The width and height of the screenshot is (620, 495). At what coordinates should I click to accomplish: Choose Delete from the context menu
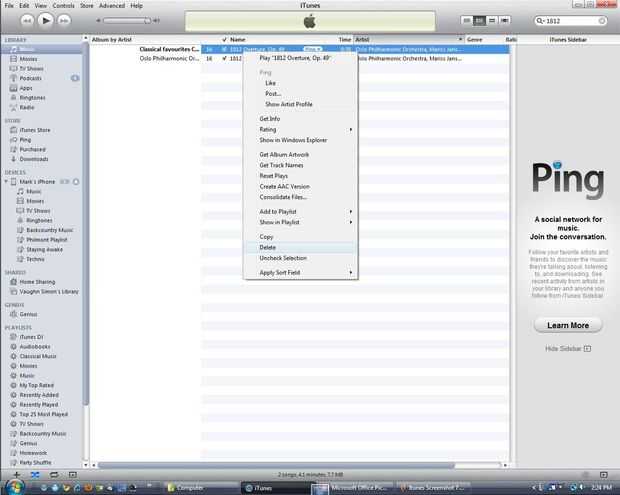tap(301, 248)
